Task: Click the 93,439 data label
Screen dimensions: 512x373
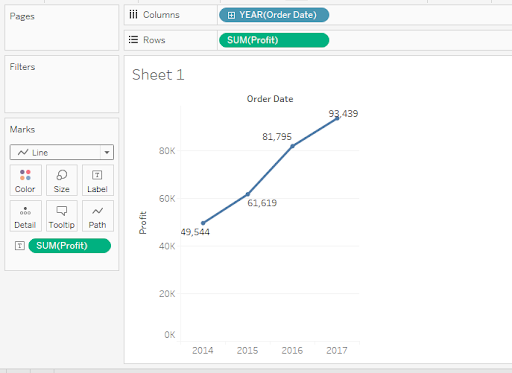Action: [x=343, y=114]
